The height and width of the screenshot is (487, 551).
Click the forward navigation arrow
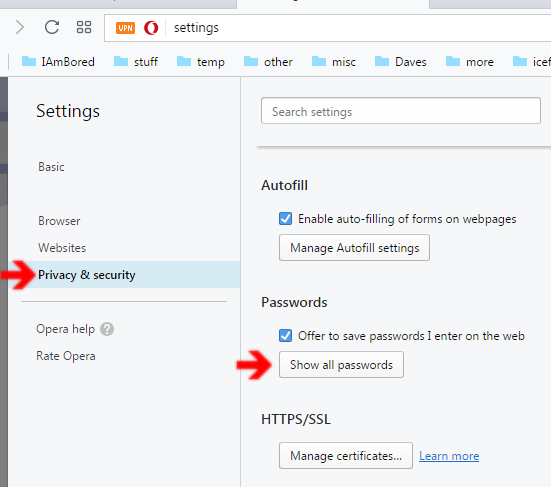(20, 27)
